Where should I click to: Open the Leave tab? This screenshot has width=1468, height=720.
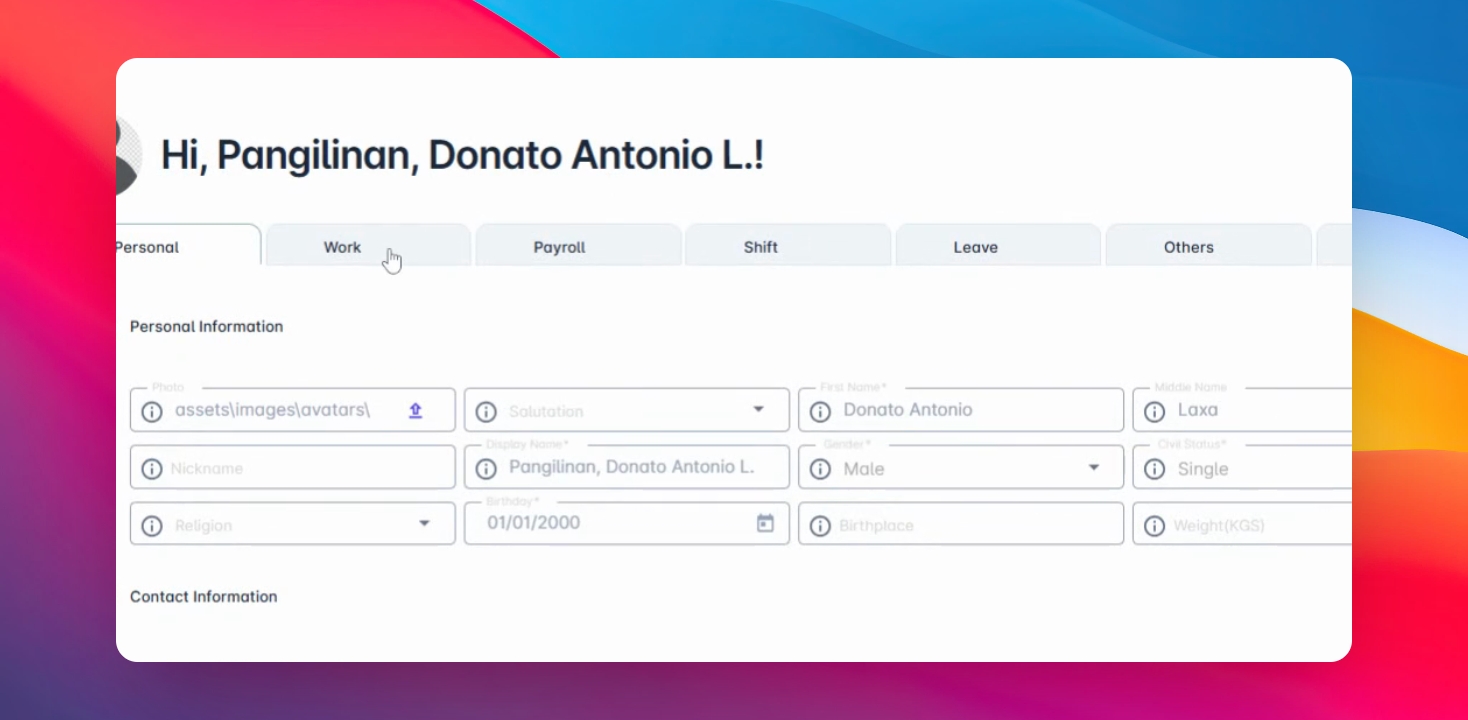point(999,246)
